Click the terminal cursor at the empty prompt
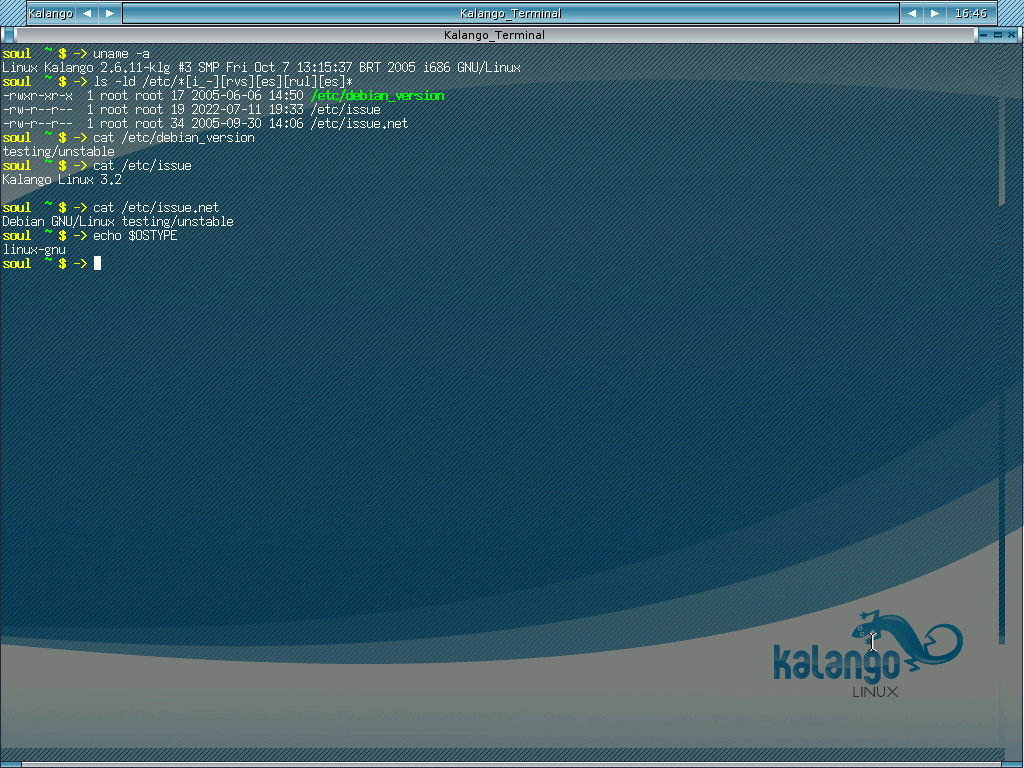 [x=97, y=263]
